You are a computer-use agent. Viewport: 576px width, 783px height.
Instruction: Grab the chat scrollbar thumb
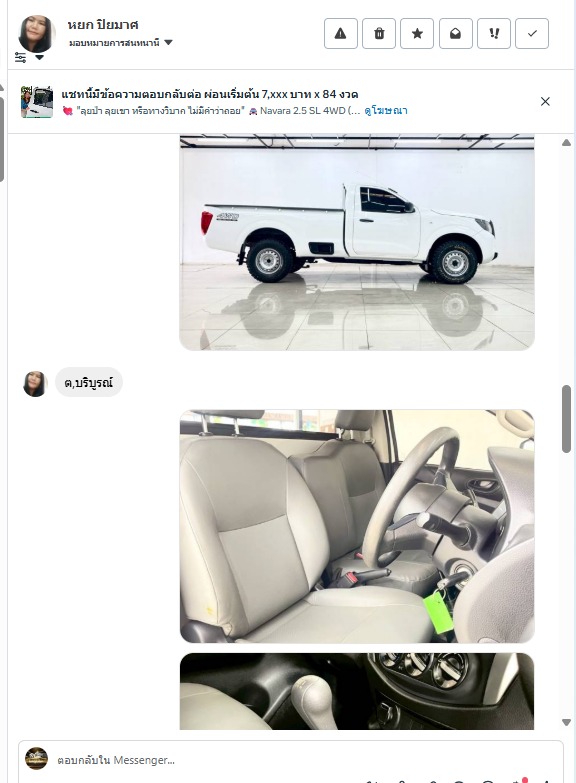click(x=566, y=419)
